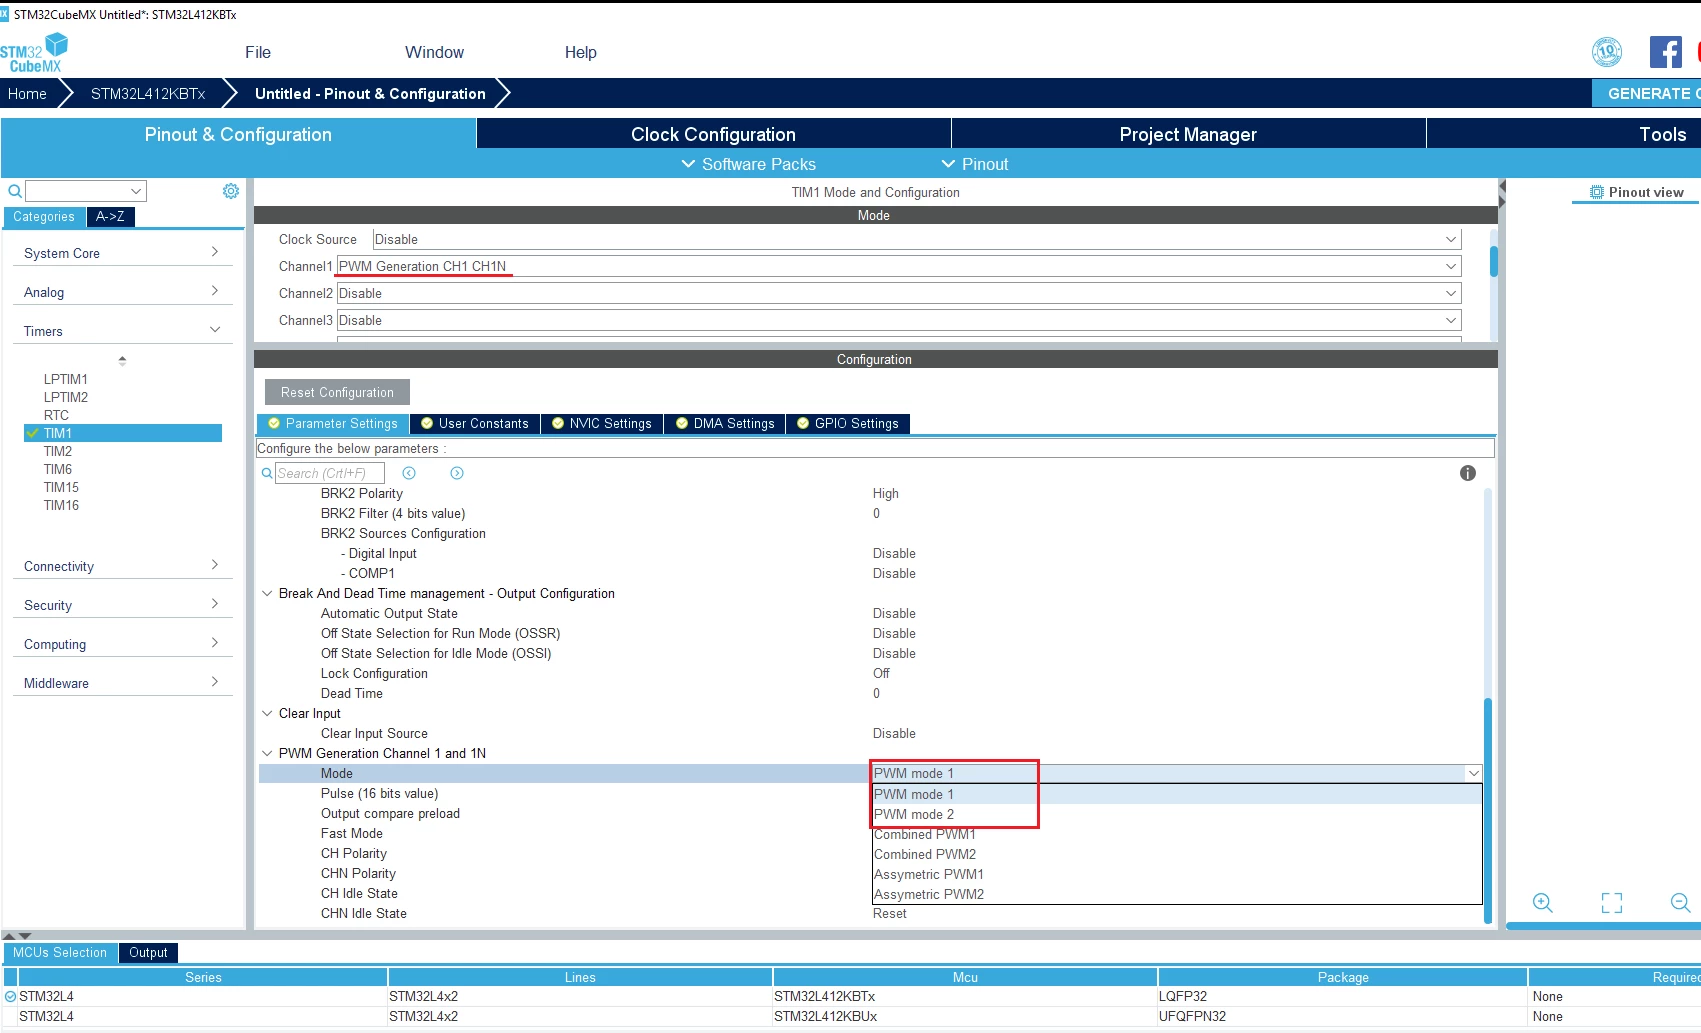The width and height of the screenshot is (1701, 1033).
Task: Select LPTIM1 in the Timers list
Action: click(66, 379)
